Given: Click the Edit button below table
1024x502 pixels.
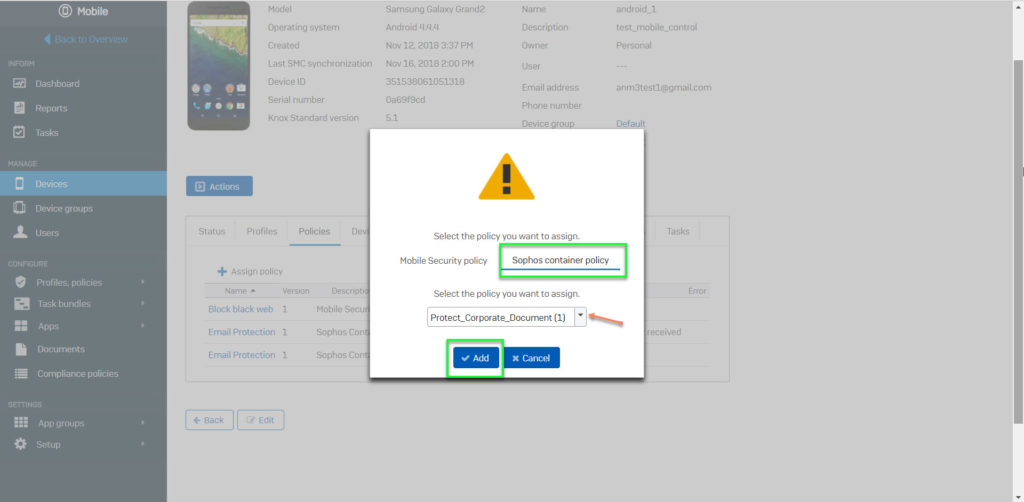Looking at the screenshot, I should tap(261, 420).
